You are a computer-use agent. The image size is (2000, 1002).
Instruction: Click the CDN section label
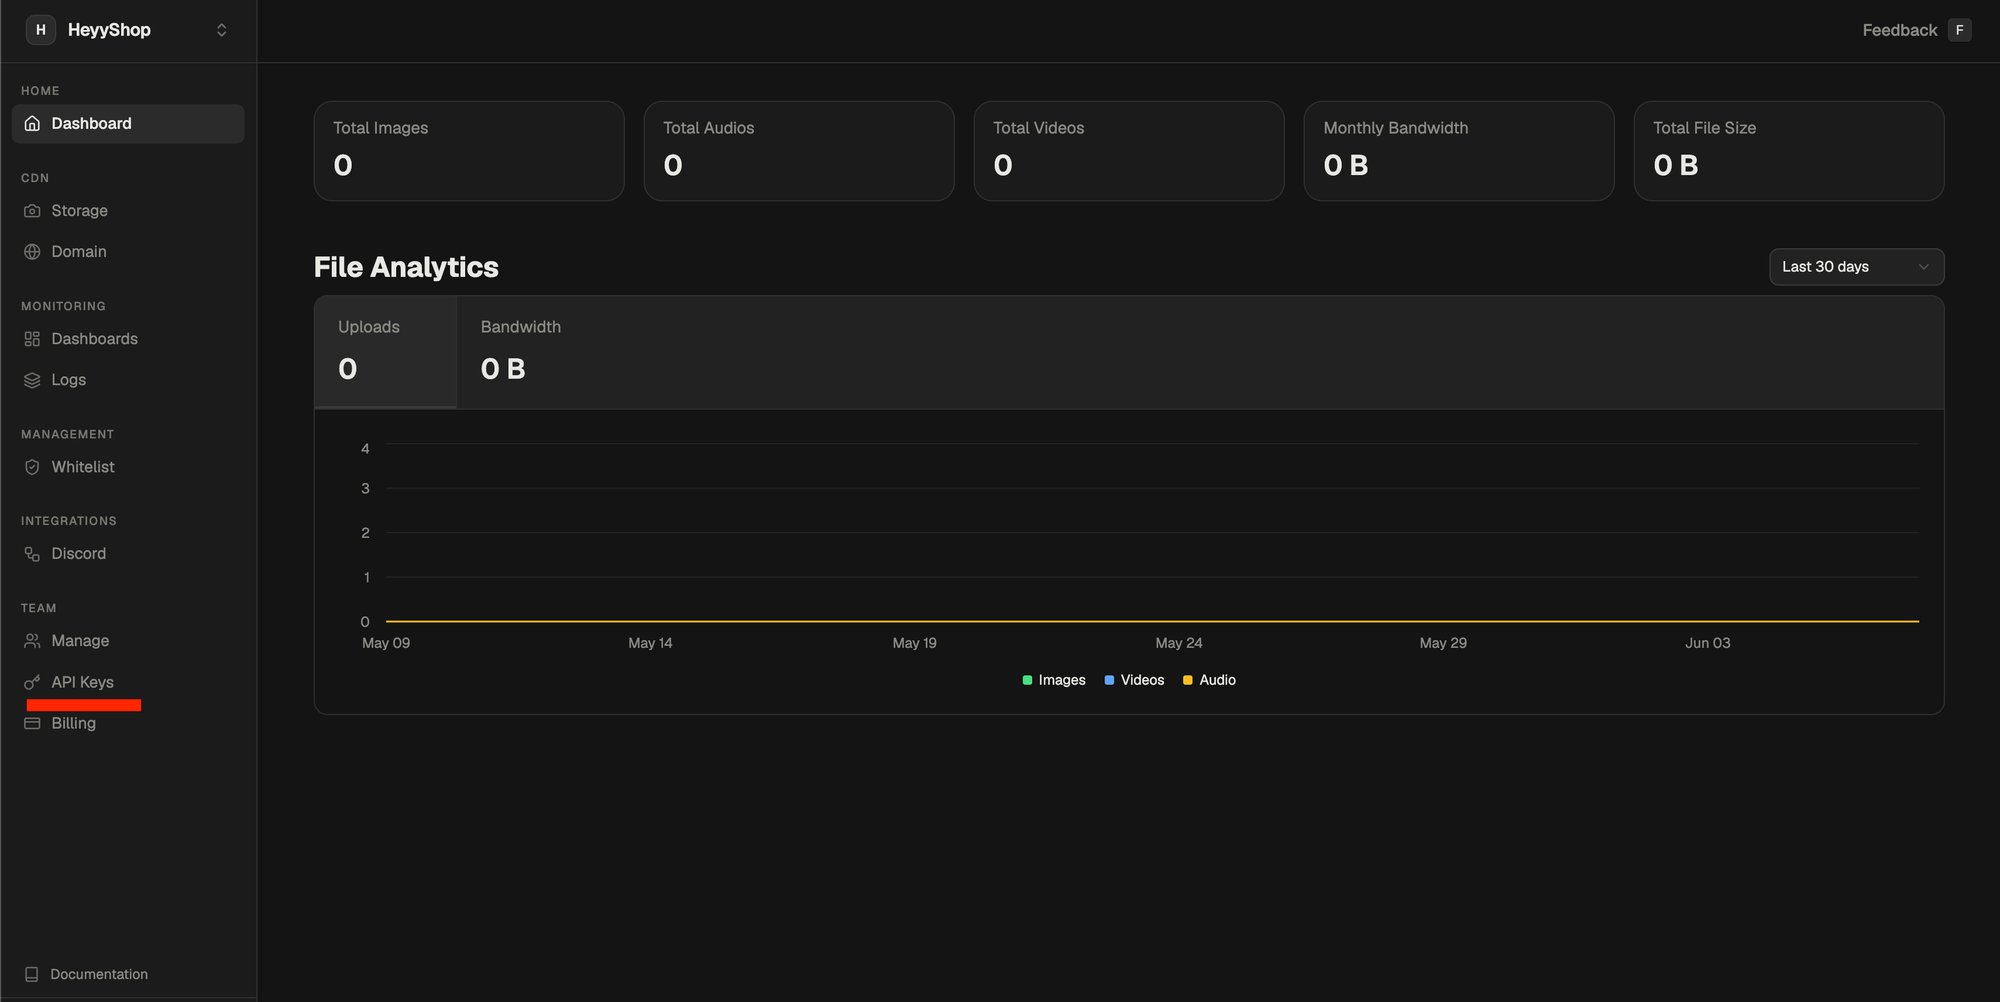(x=35, y=178)
